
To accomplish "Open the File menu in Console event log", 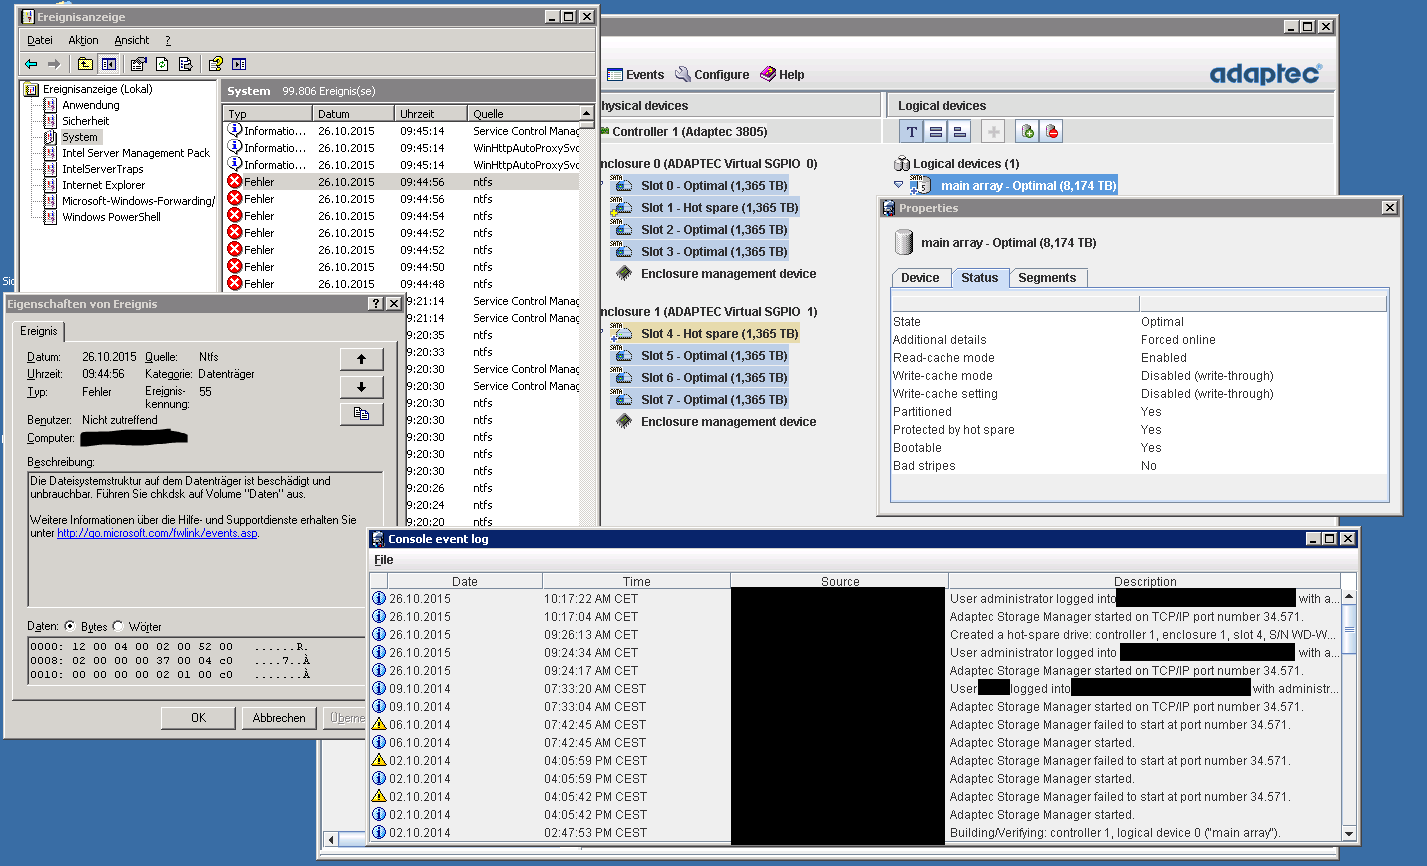I will click(384, 560).
